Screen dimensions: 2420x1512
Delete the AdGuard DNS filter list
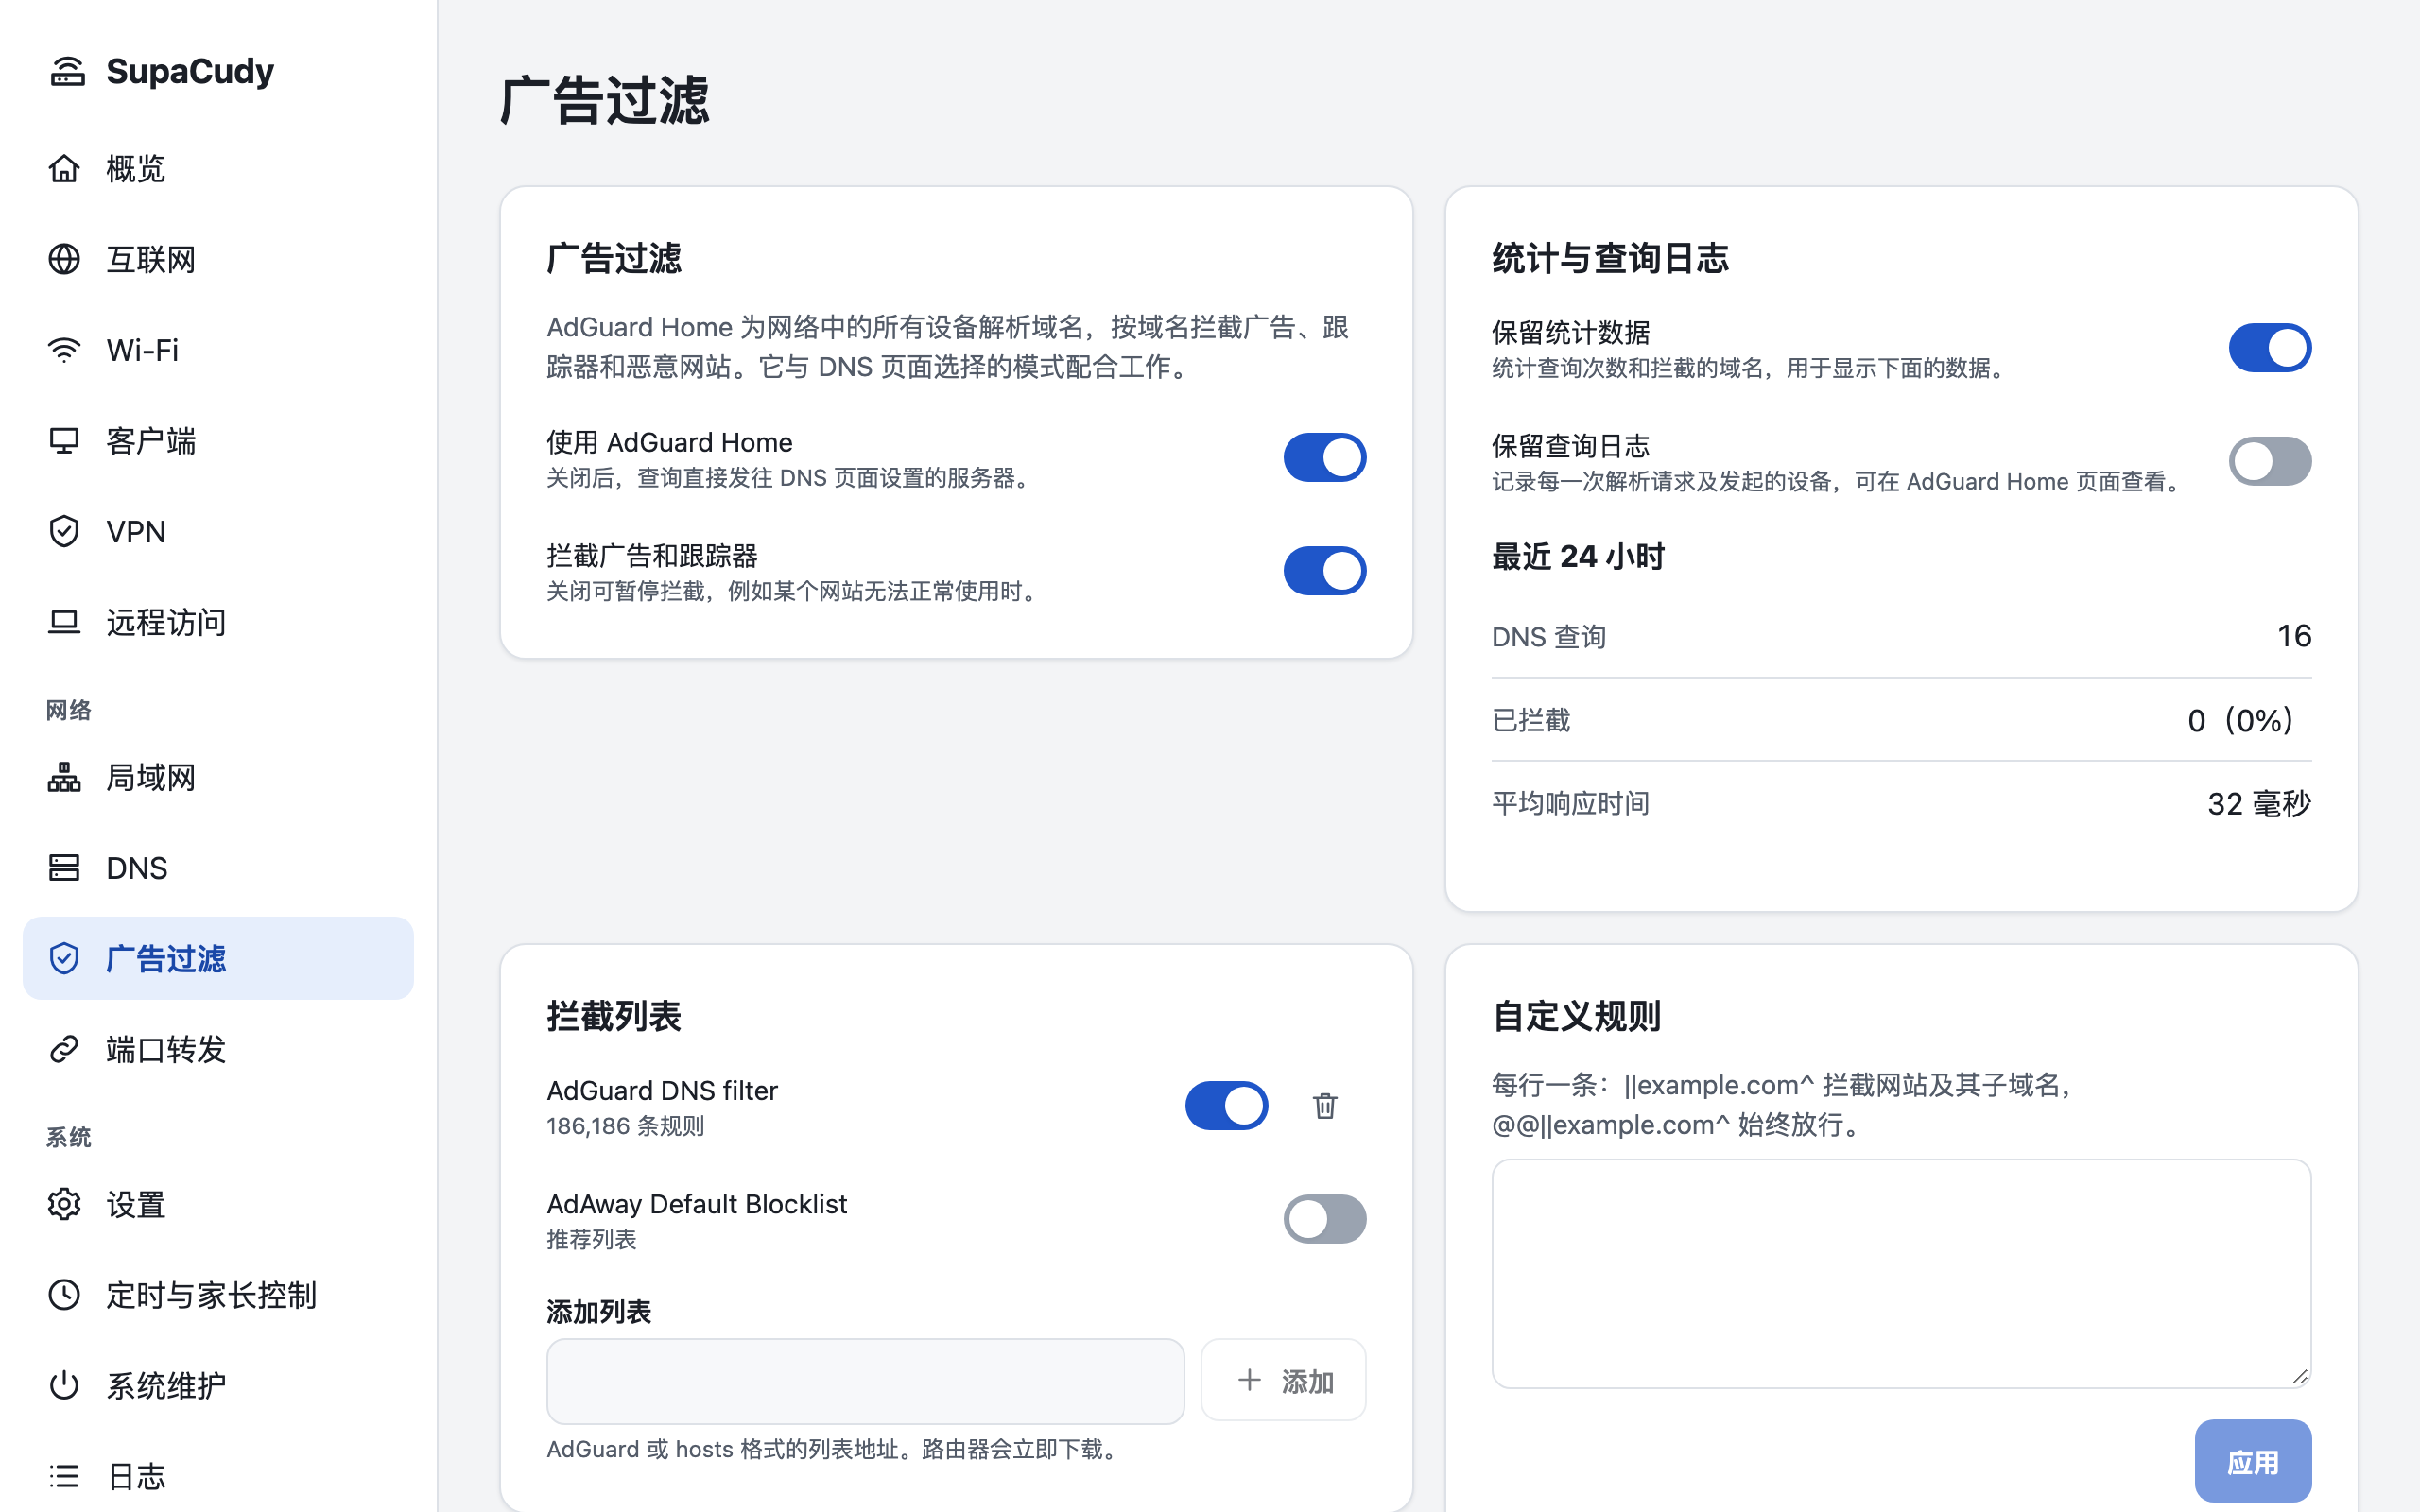pyautogui.click(x=1325, y=1105)
